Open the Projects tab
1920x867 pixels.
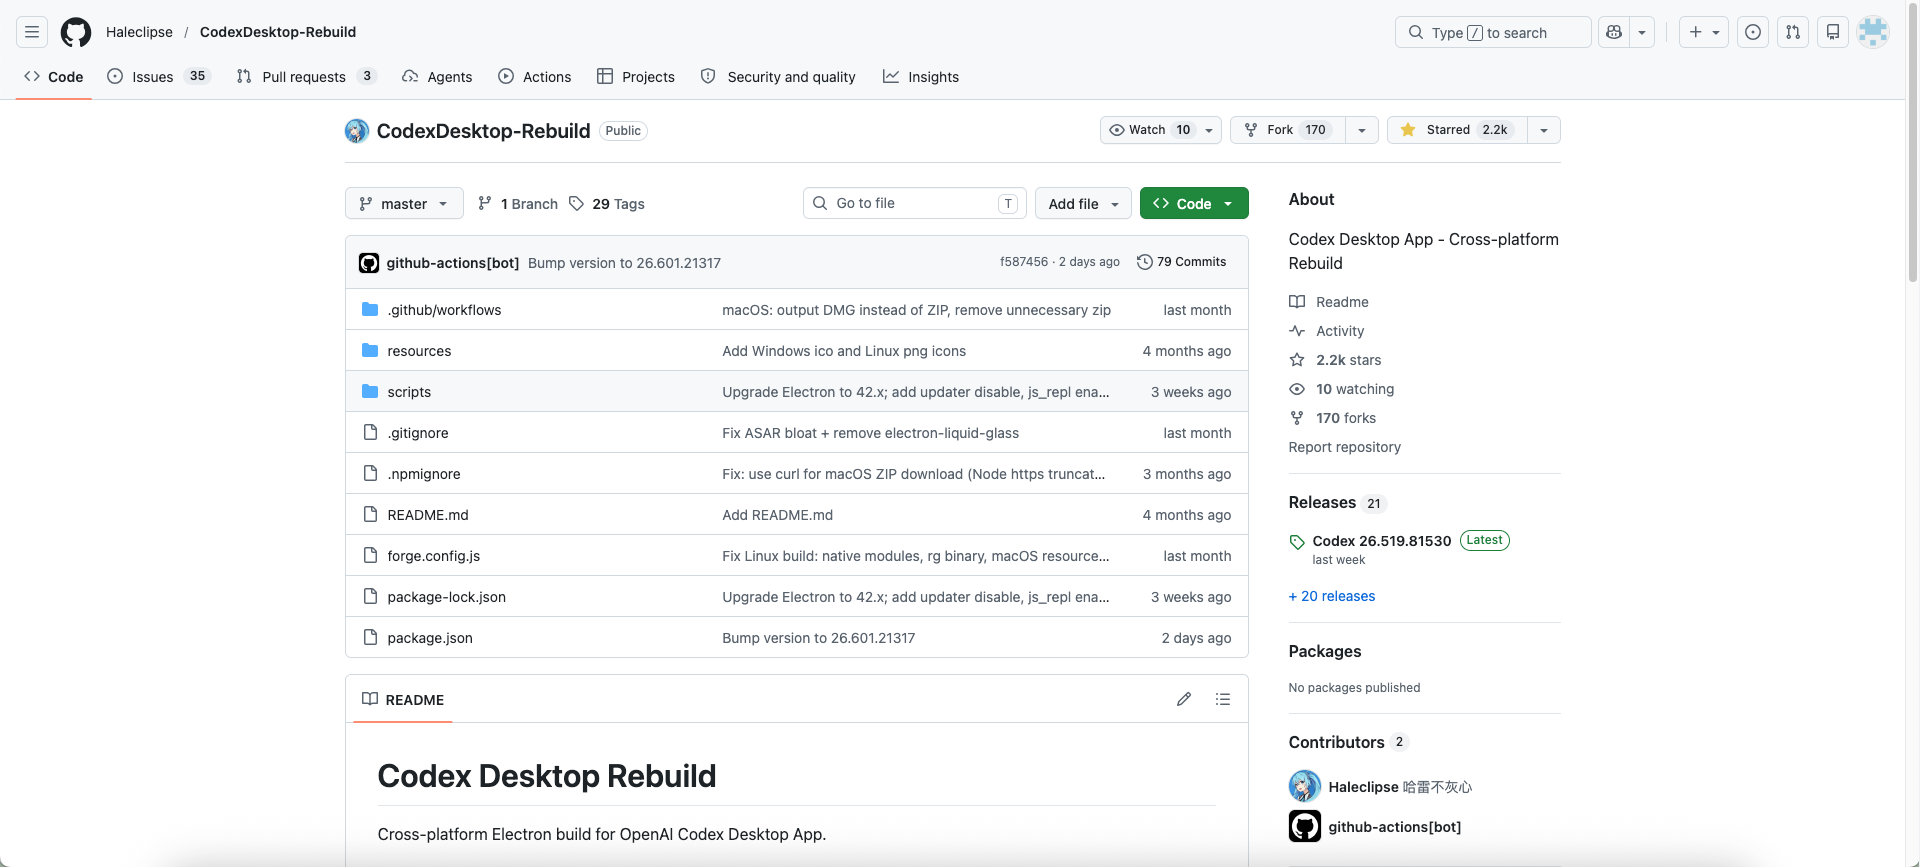[636, 76]
